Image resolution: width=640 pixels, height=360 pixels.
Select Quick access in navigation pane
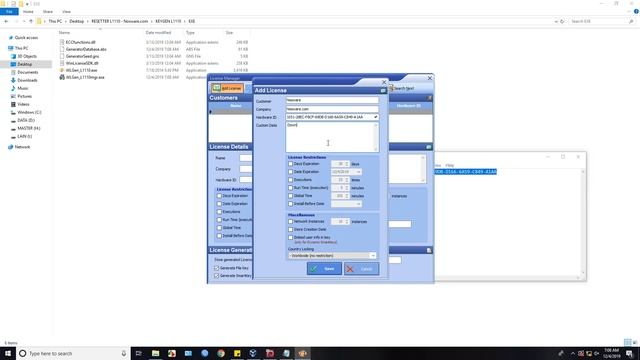click(26, 38)
